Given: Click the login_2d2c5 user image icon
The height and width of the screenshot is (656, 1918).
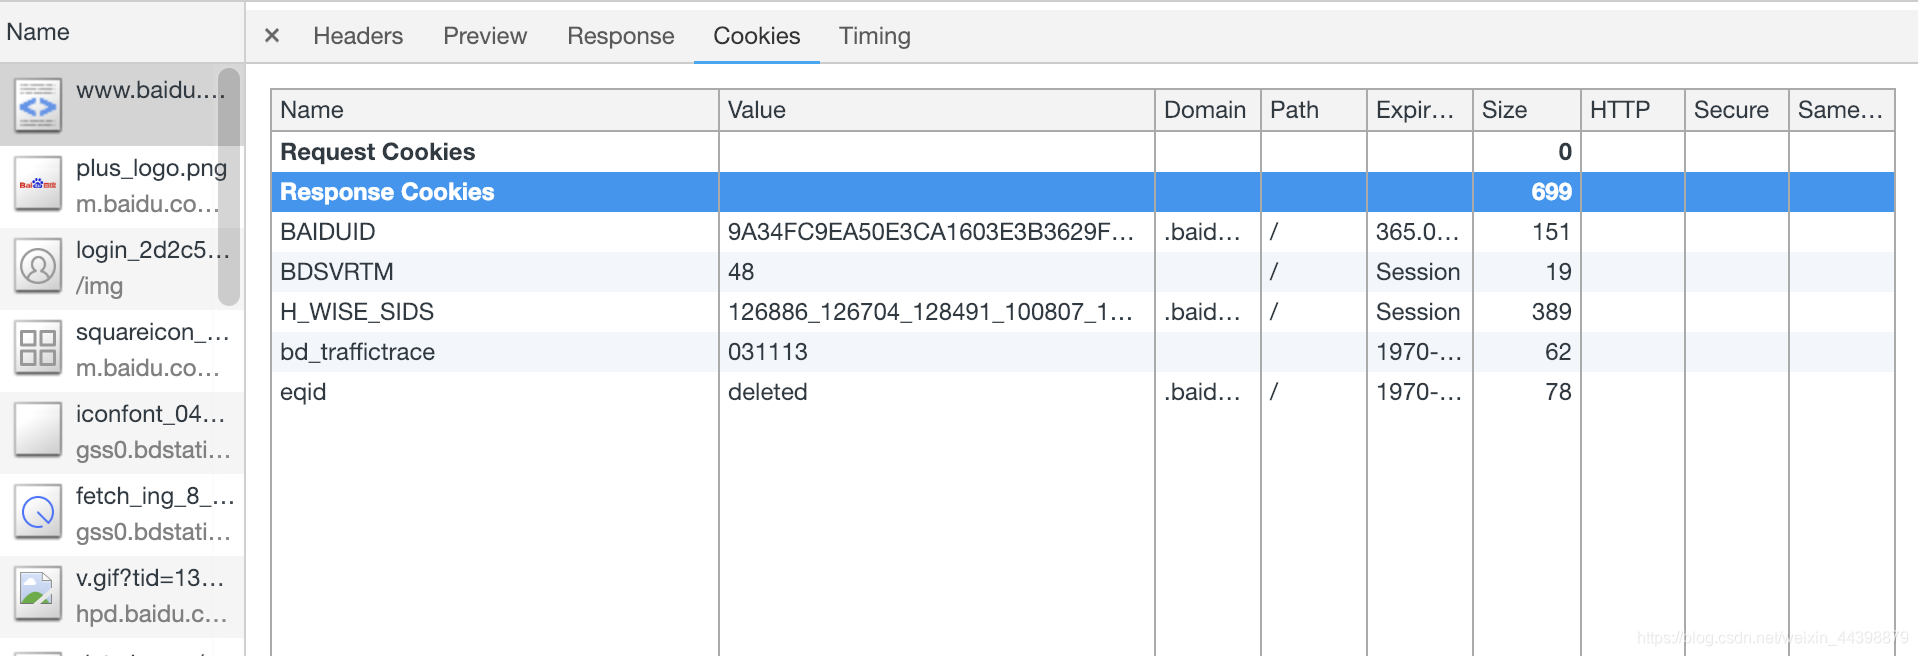Looking at the screenshot, I should 38,267.
